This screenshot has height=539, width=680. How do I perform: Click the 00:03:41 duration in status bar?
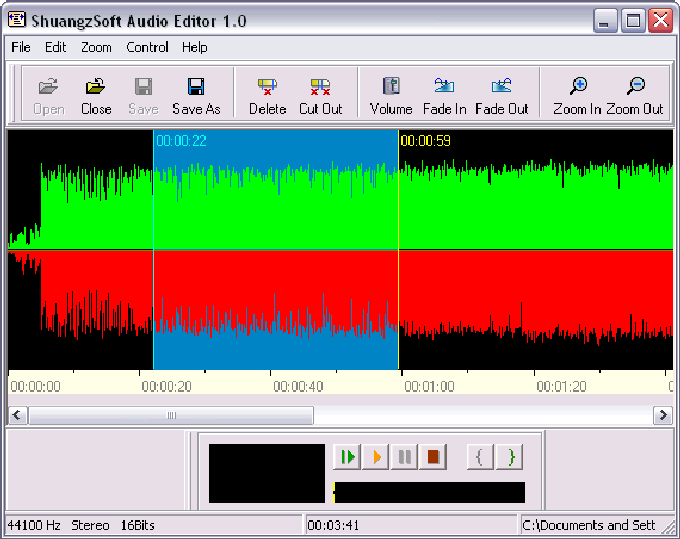[x=333, y=526]
